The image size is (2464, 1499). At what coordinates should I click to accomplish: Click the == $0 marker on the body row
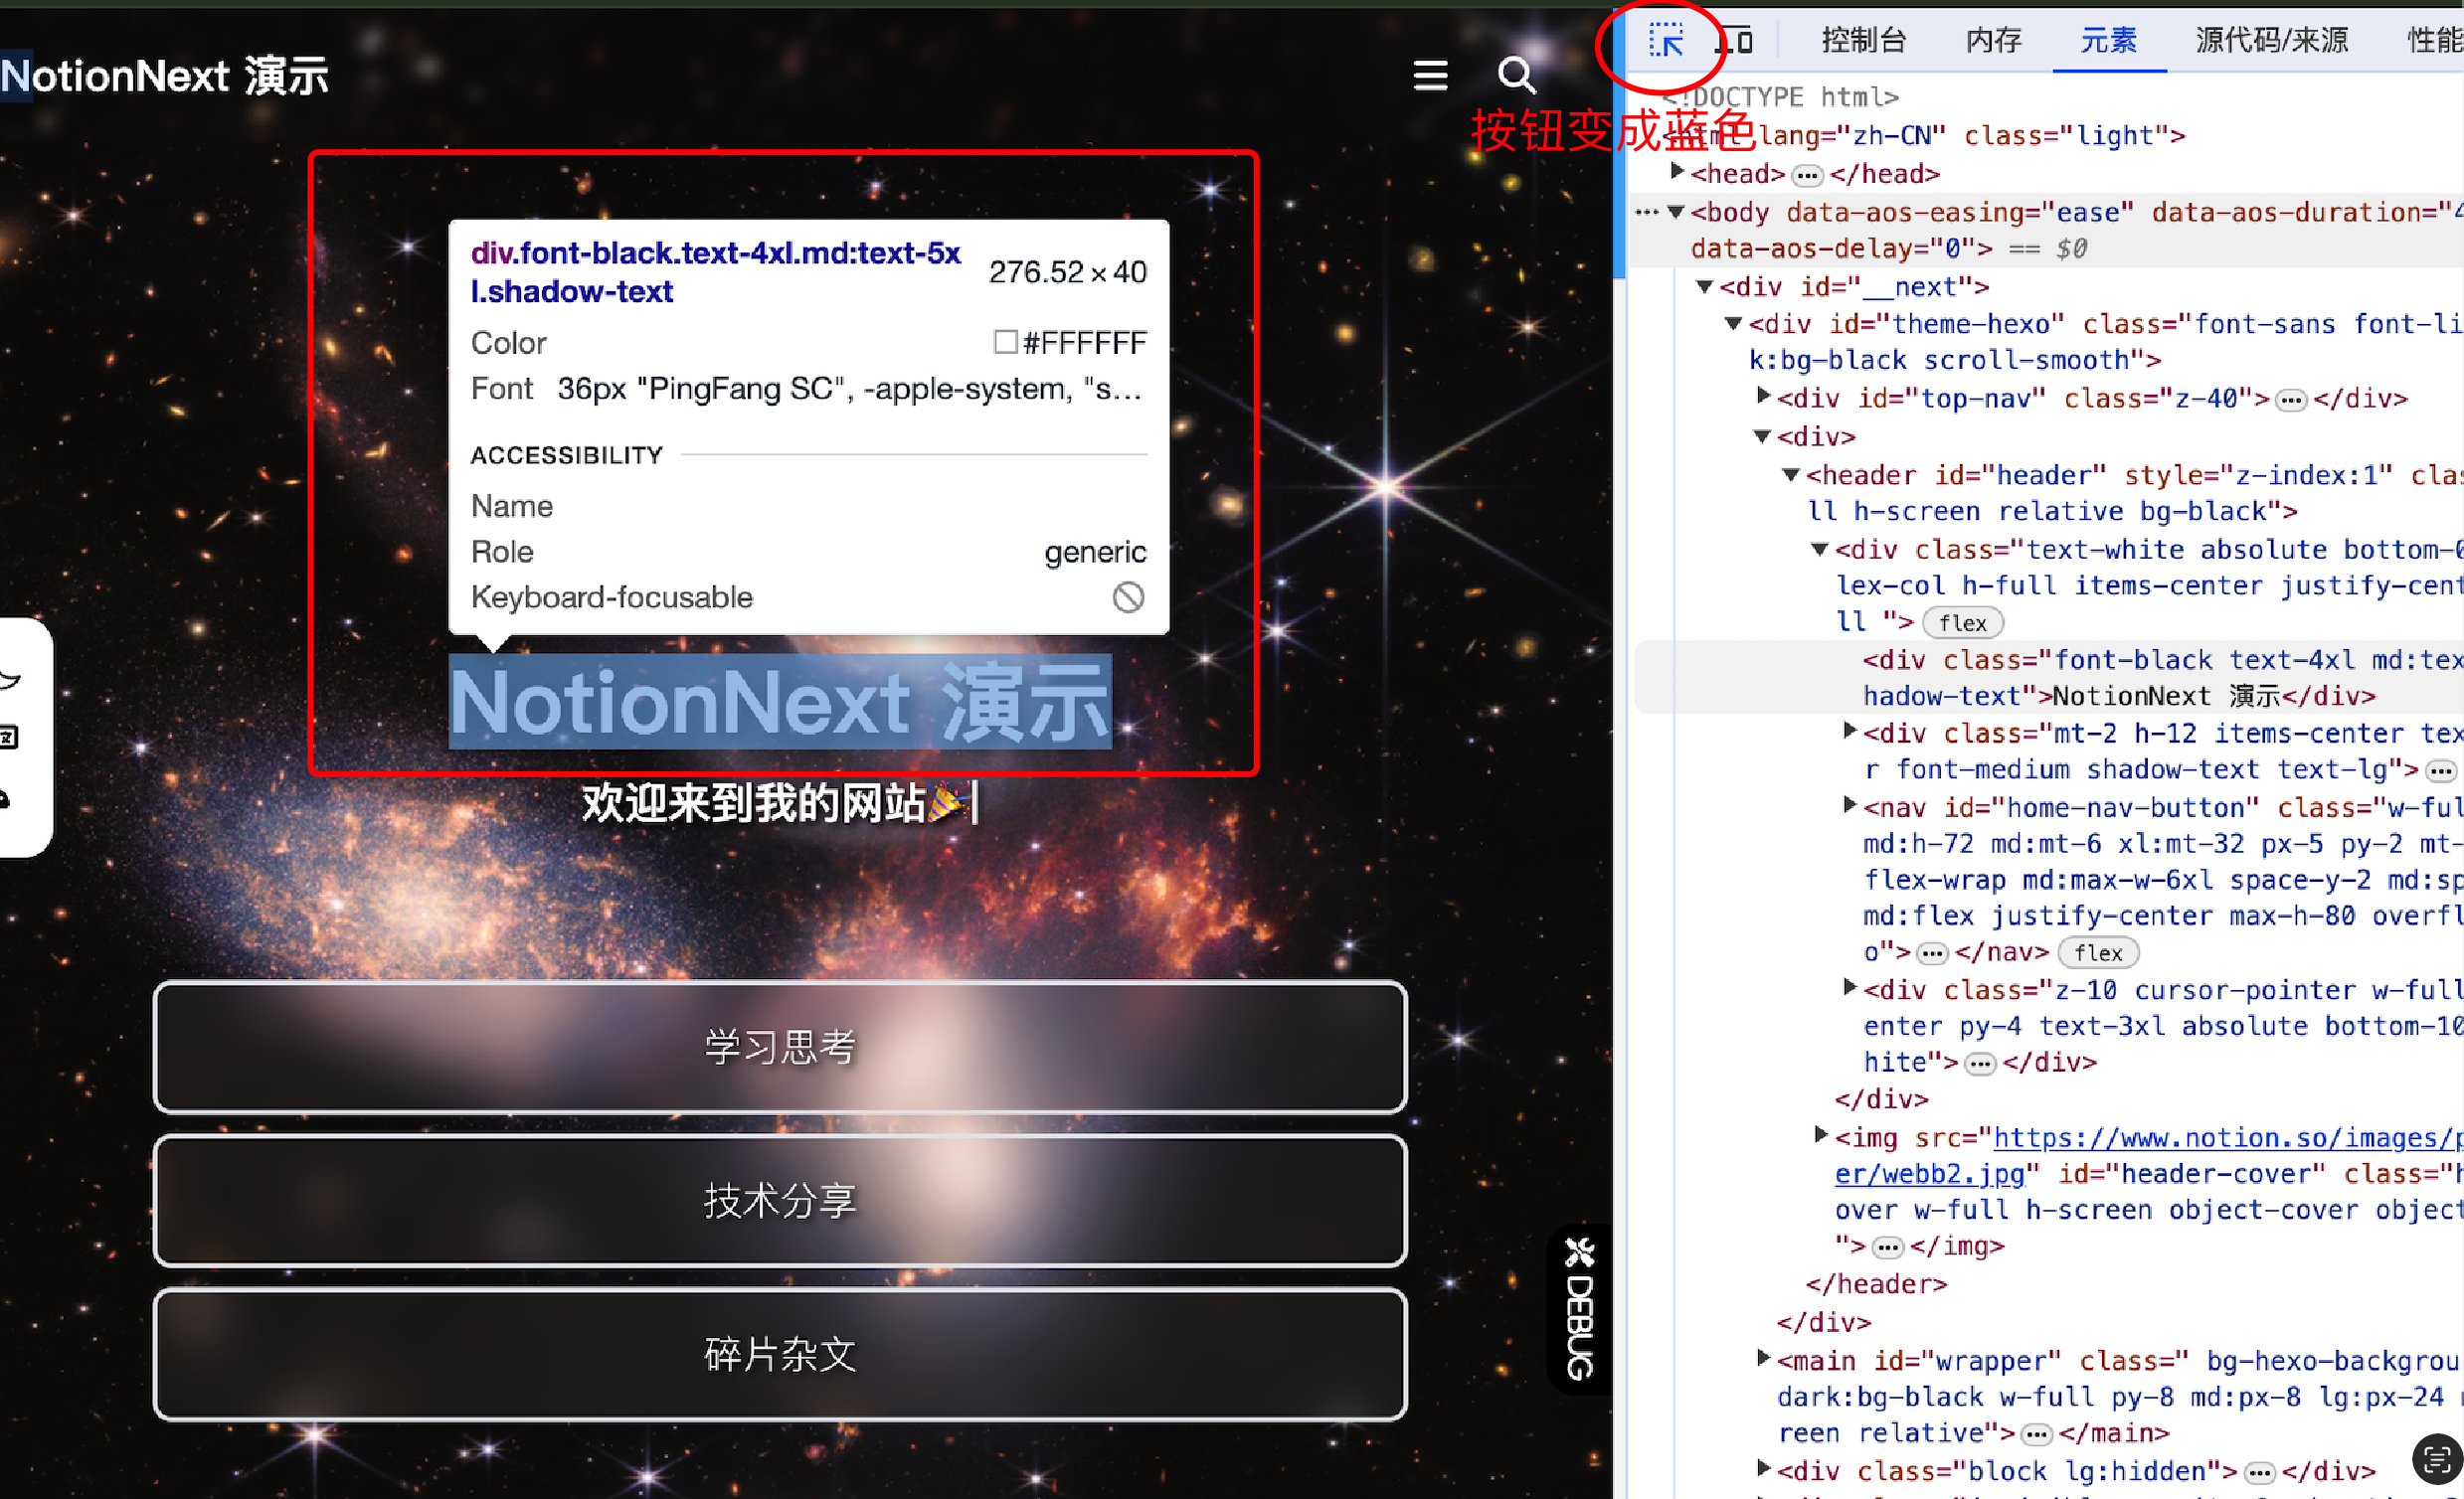2049,249
